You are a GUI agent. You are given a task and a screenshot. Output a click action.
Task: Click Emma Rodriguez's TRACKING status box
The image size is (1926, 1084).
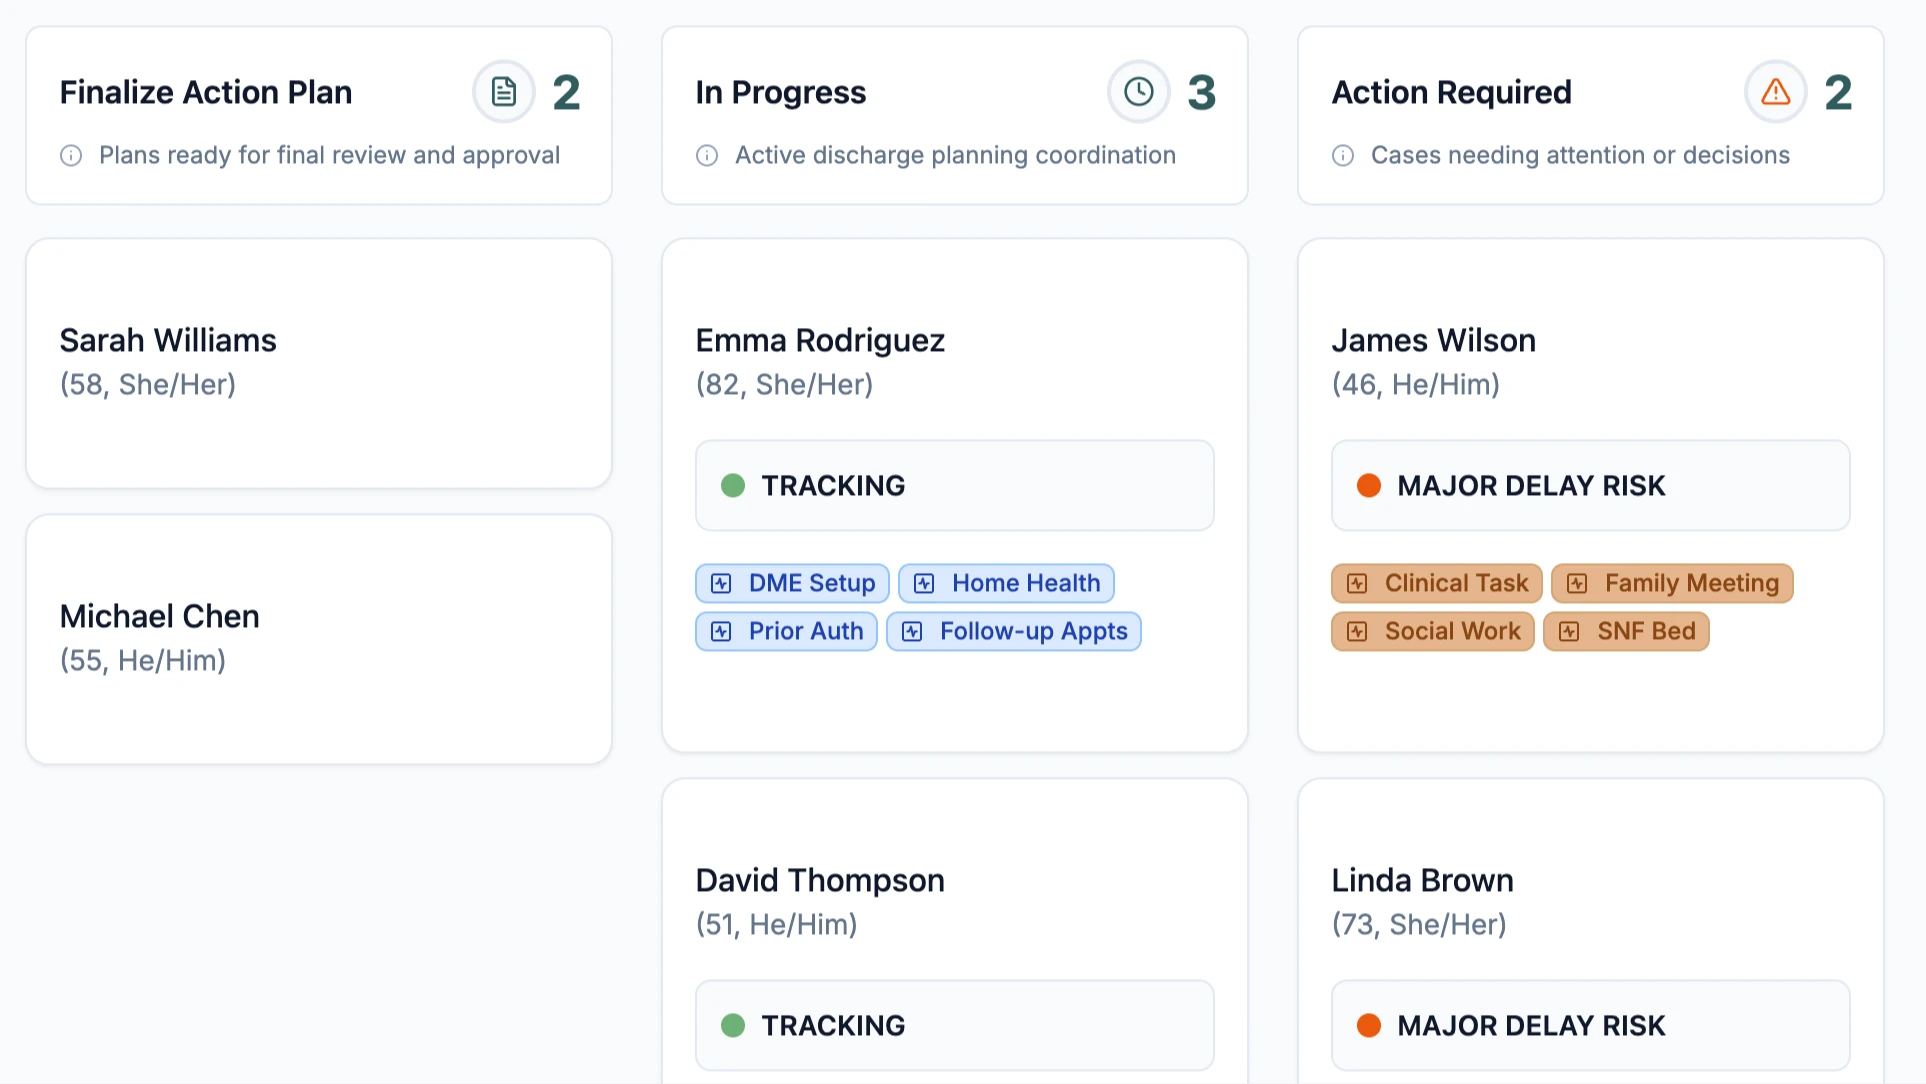(954, 486)
